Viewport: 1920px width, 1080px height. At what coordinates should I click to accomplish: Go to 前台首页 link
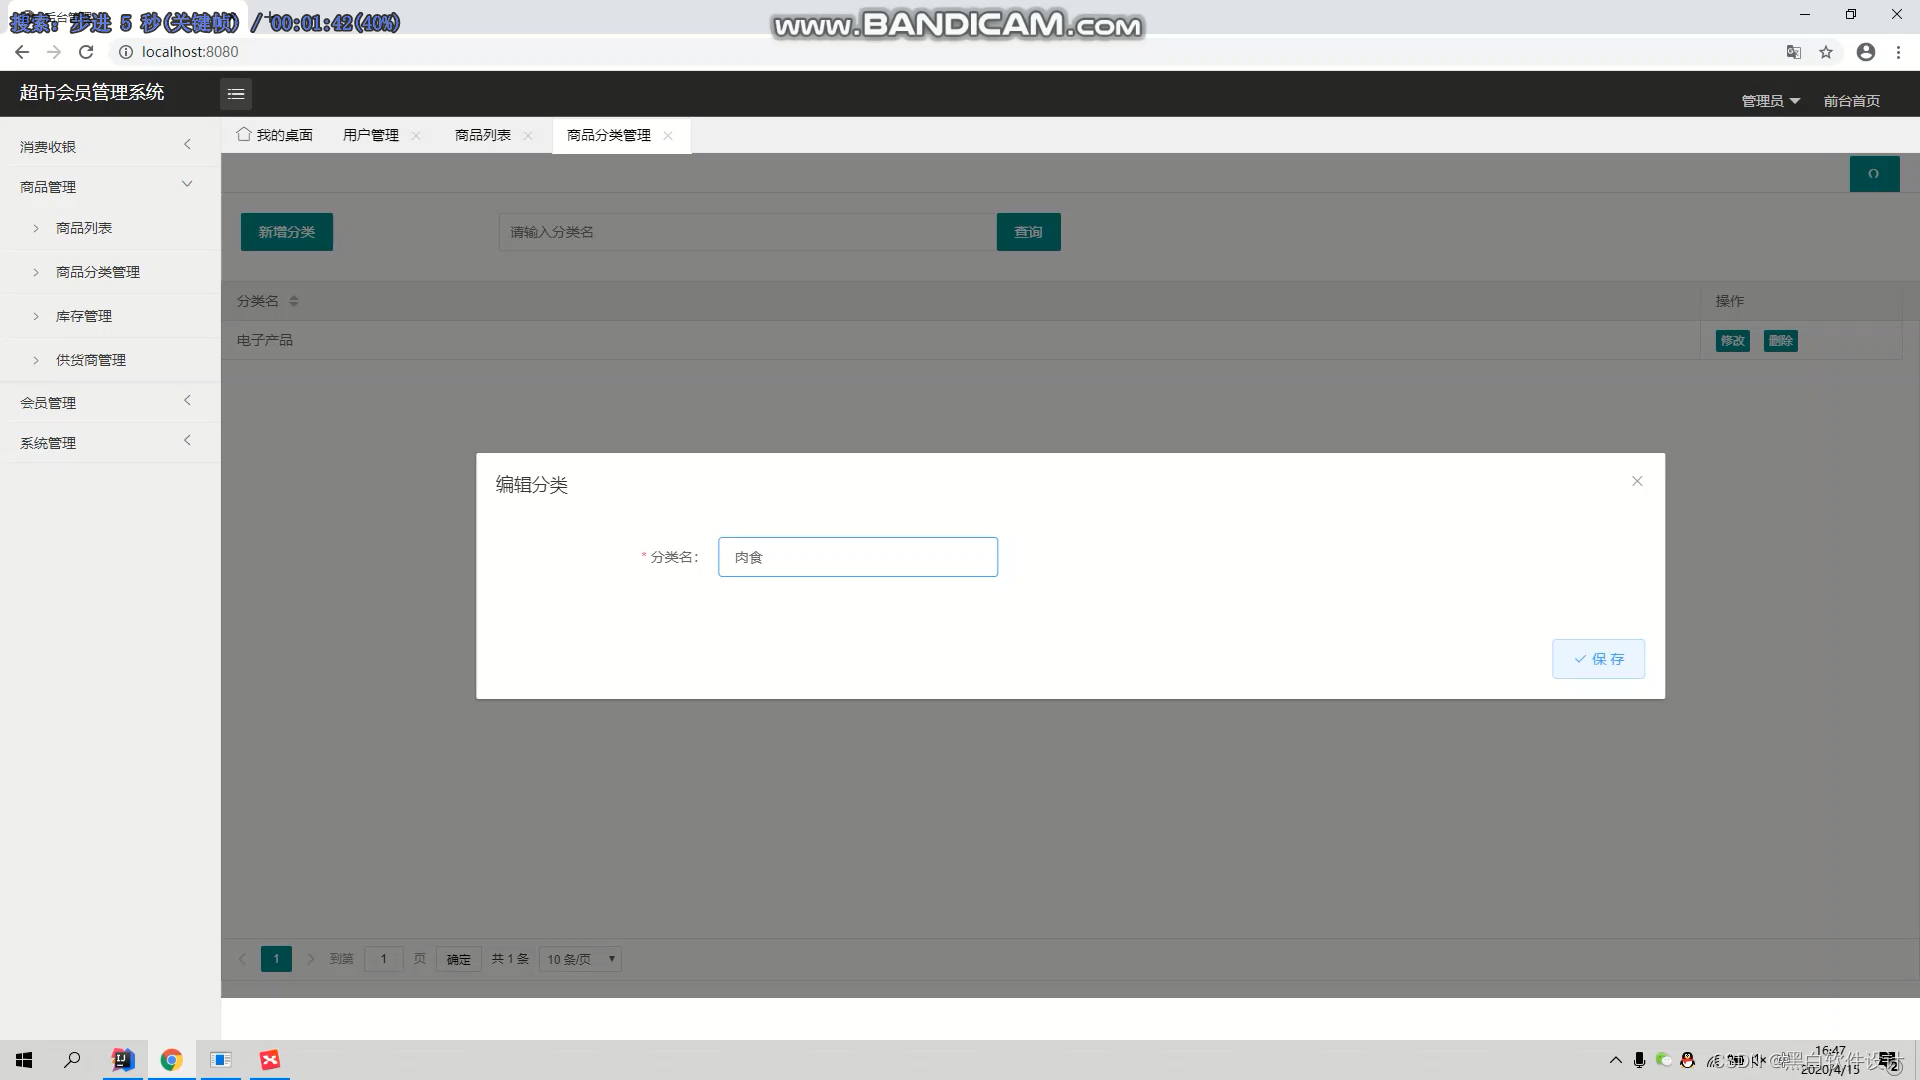point(1851,101)
